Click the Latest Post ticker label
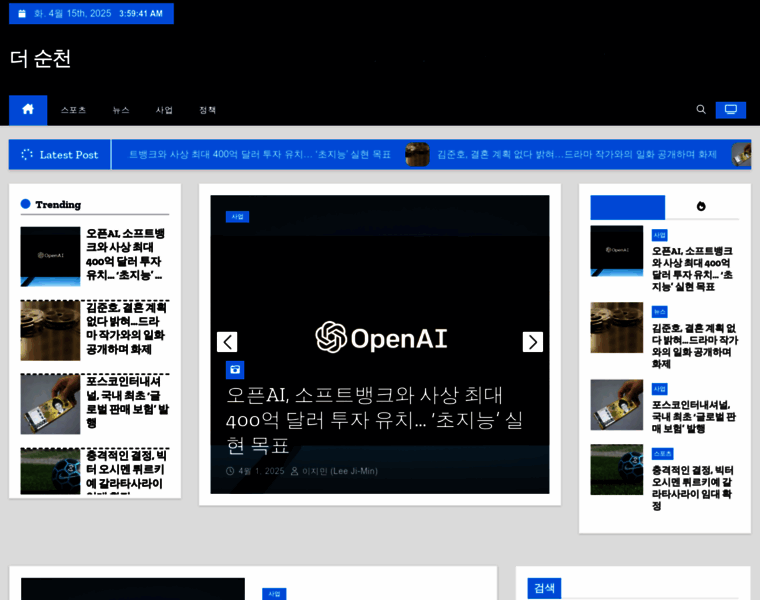Screen dimensions: 760x600 pos(60,155)
